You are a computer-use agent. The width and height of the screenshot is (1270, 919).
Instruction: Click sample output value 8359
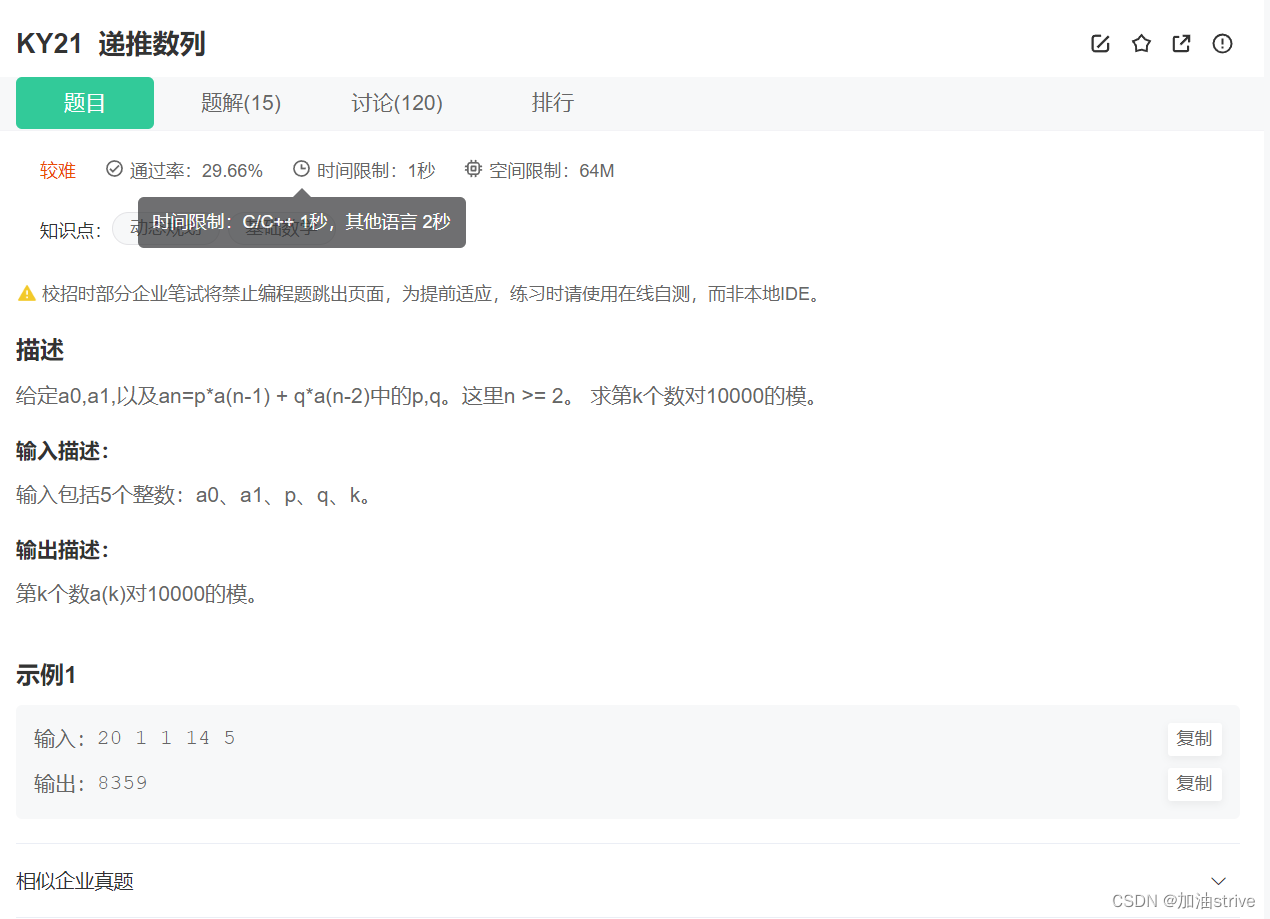[x=122, y=783]
